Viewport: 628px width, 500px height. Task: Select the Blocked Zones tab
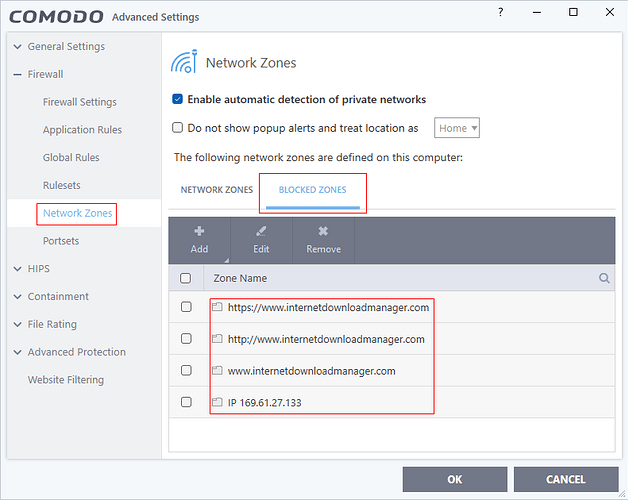click(312, 190)
